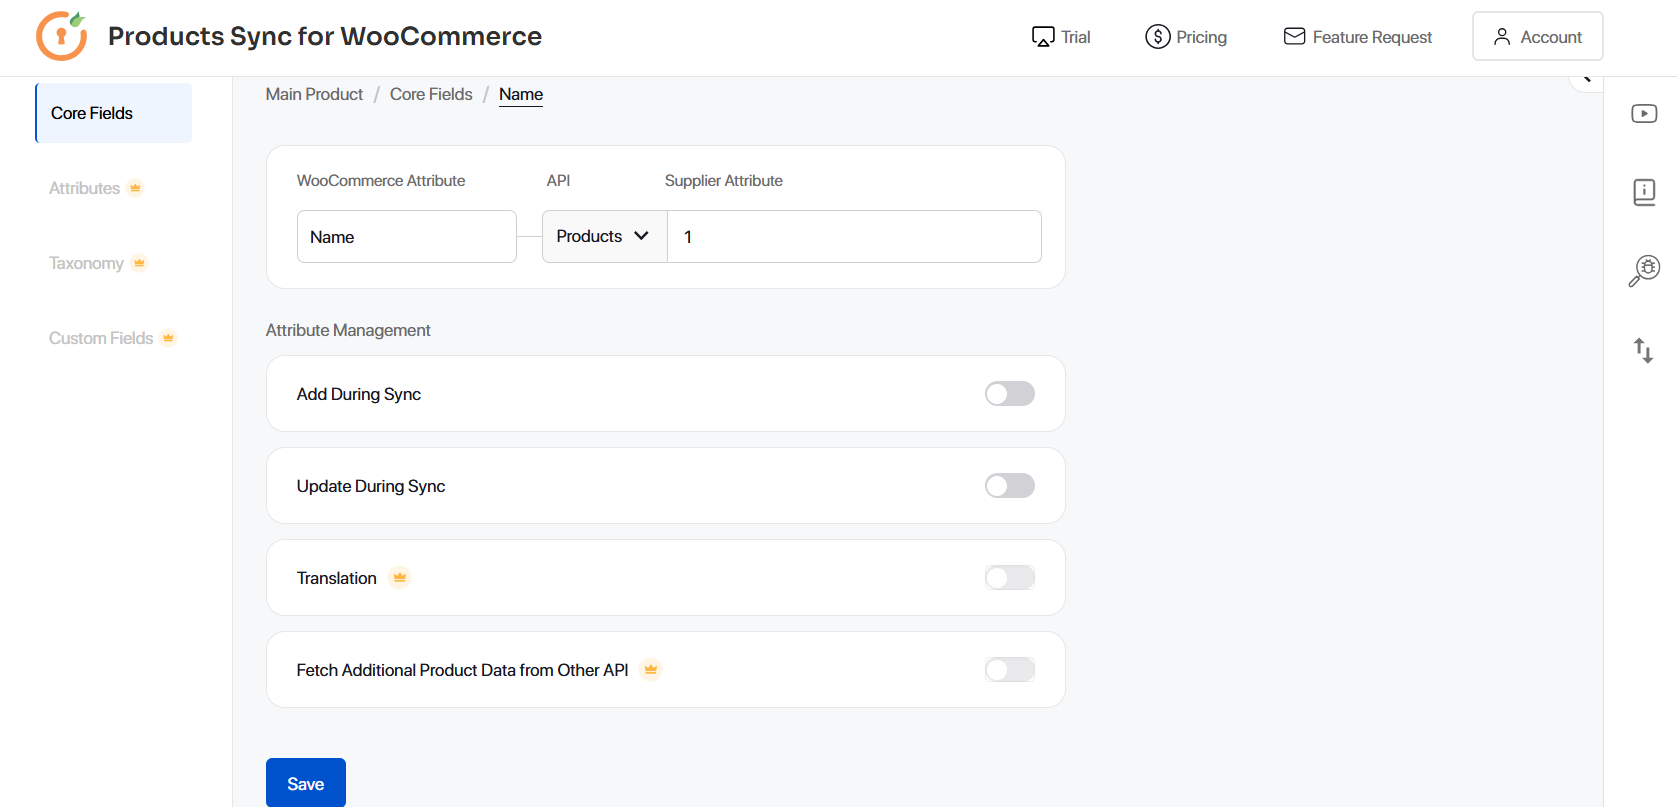
Task: Click the up-down sync arrows icon
Action: click(1643, 350)
